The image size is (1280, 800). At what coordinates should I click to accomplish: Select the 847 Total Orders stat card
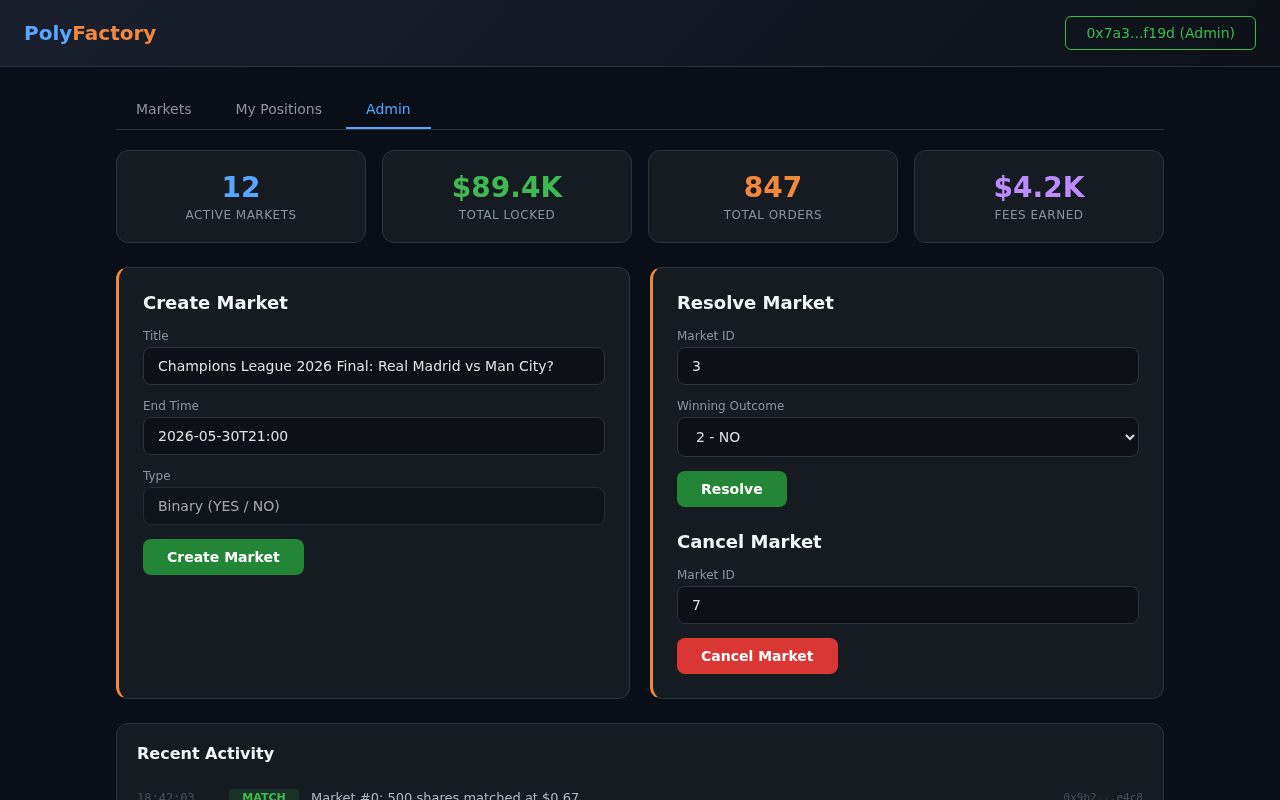[x=772, y=196]
